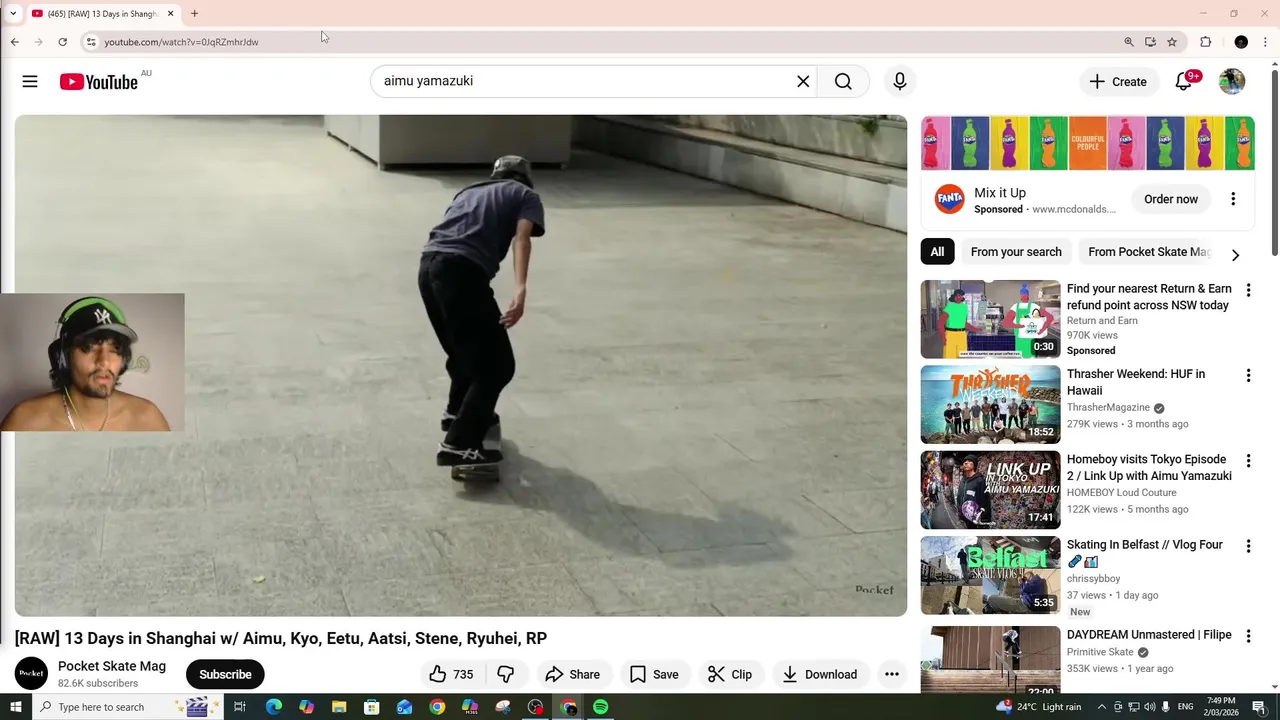Image resolution: width=1280 pixels, height=720 pixels.
Task: Open Homeboy visits Tokyo thumbnail
Action: [990, 490]
